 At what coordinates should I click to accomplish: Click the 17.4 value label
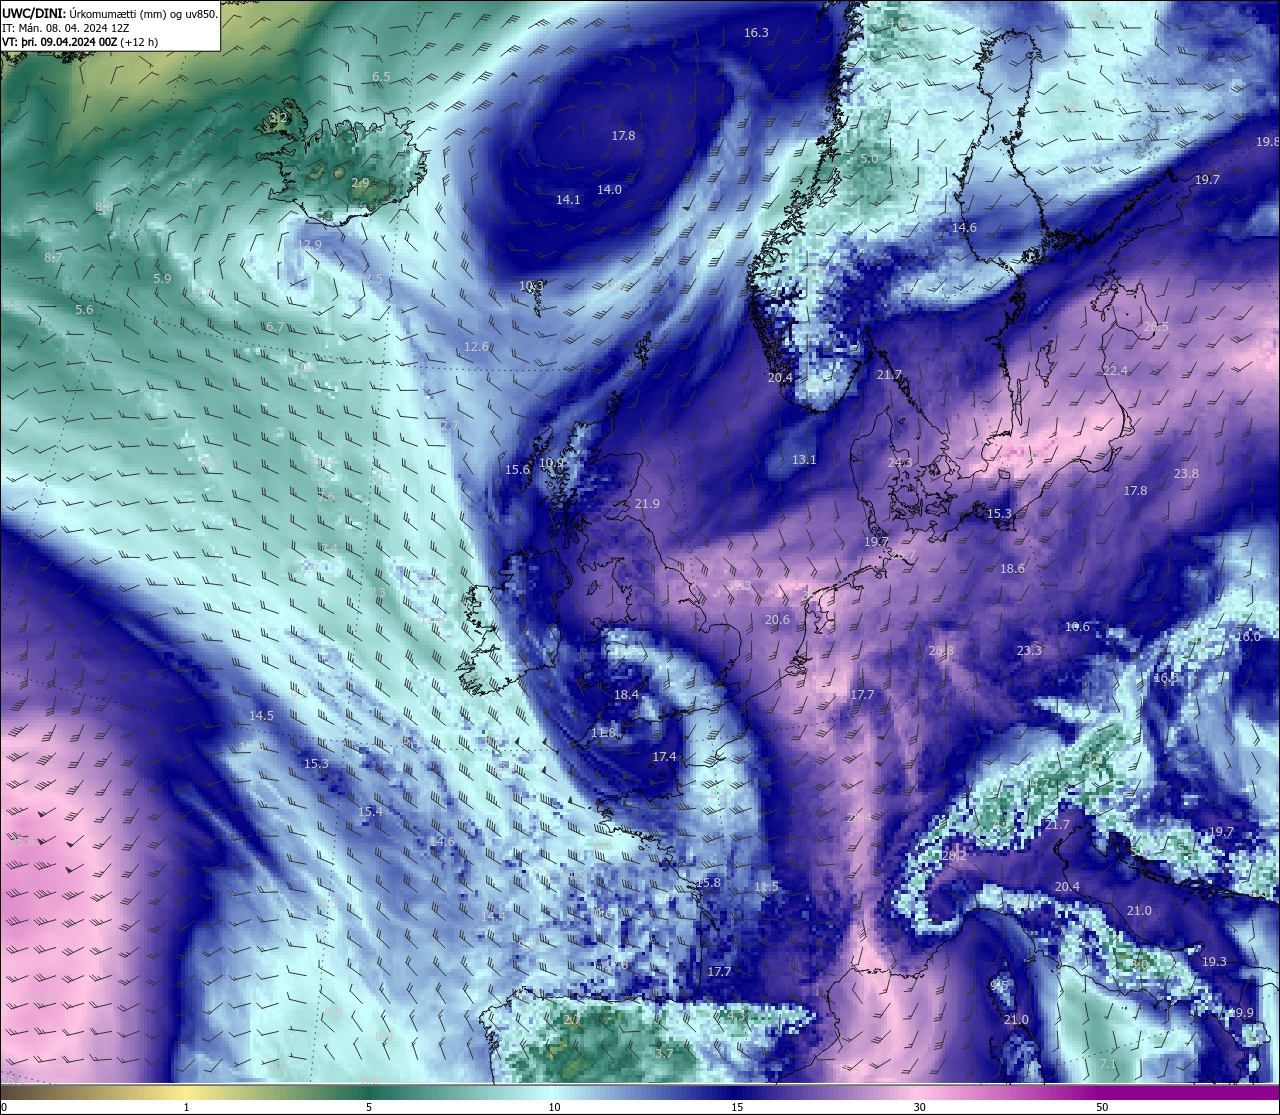click(664, 757)
